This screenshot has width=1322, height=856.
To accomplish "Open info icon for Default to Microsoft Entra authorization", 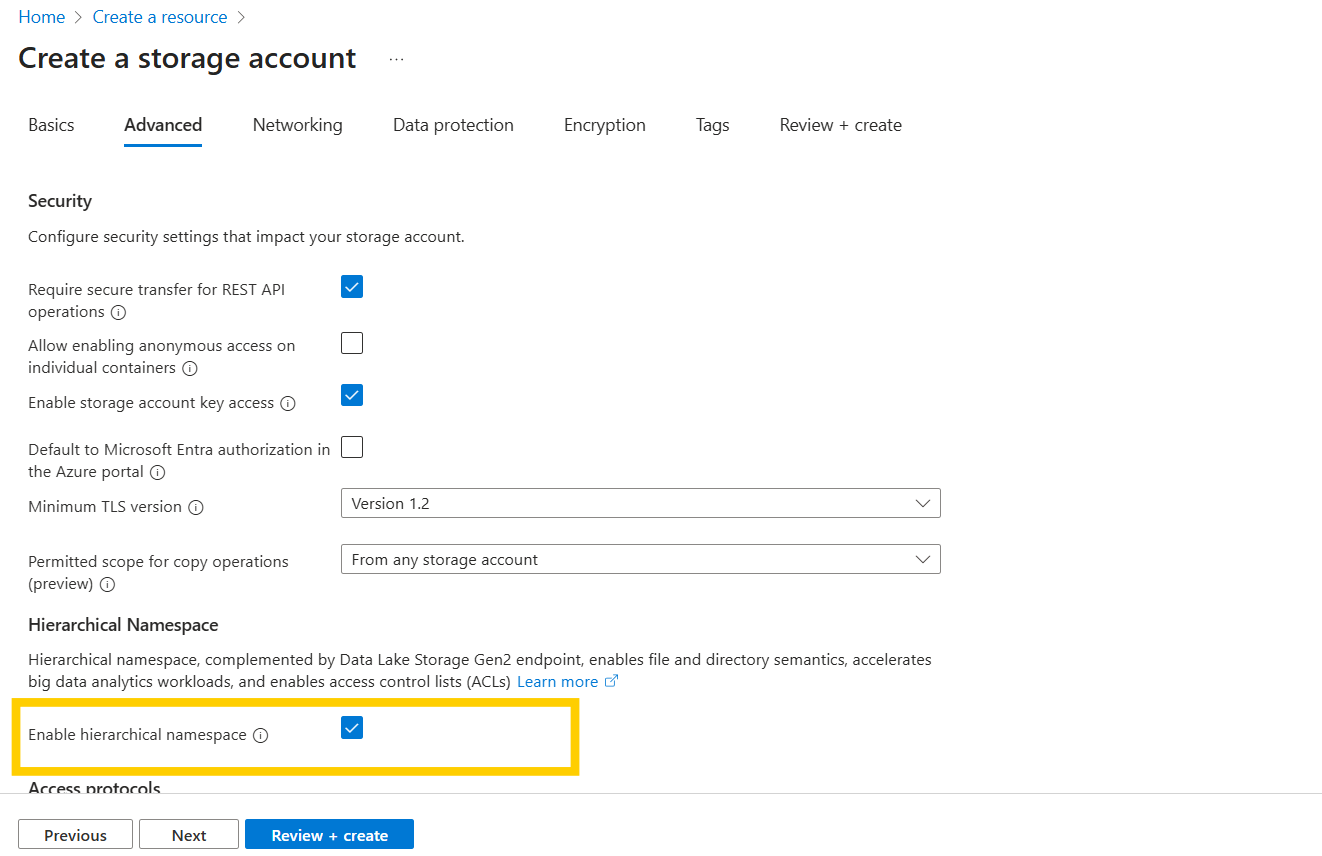I will pos(158,473).
